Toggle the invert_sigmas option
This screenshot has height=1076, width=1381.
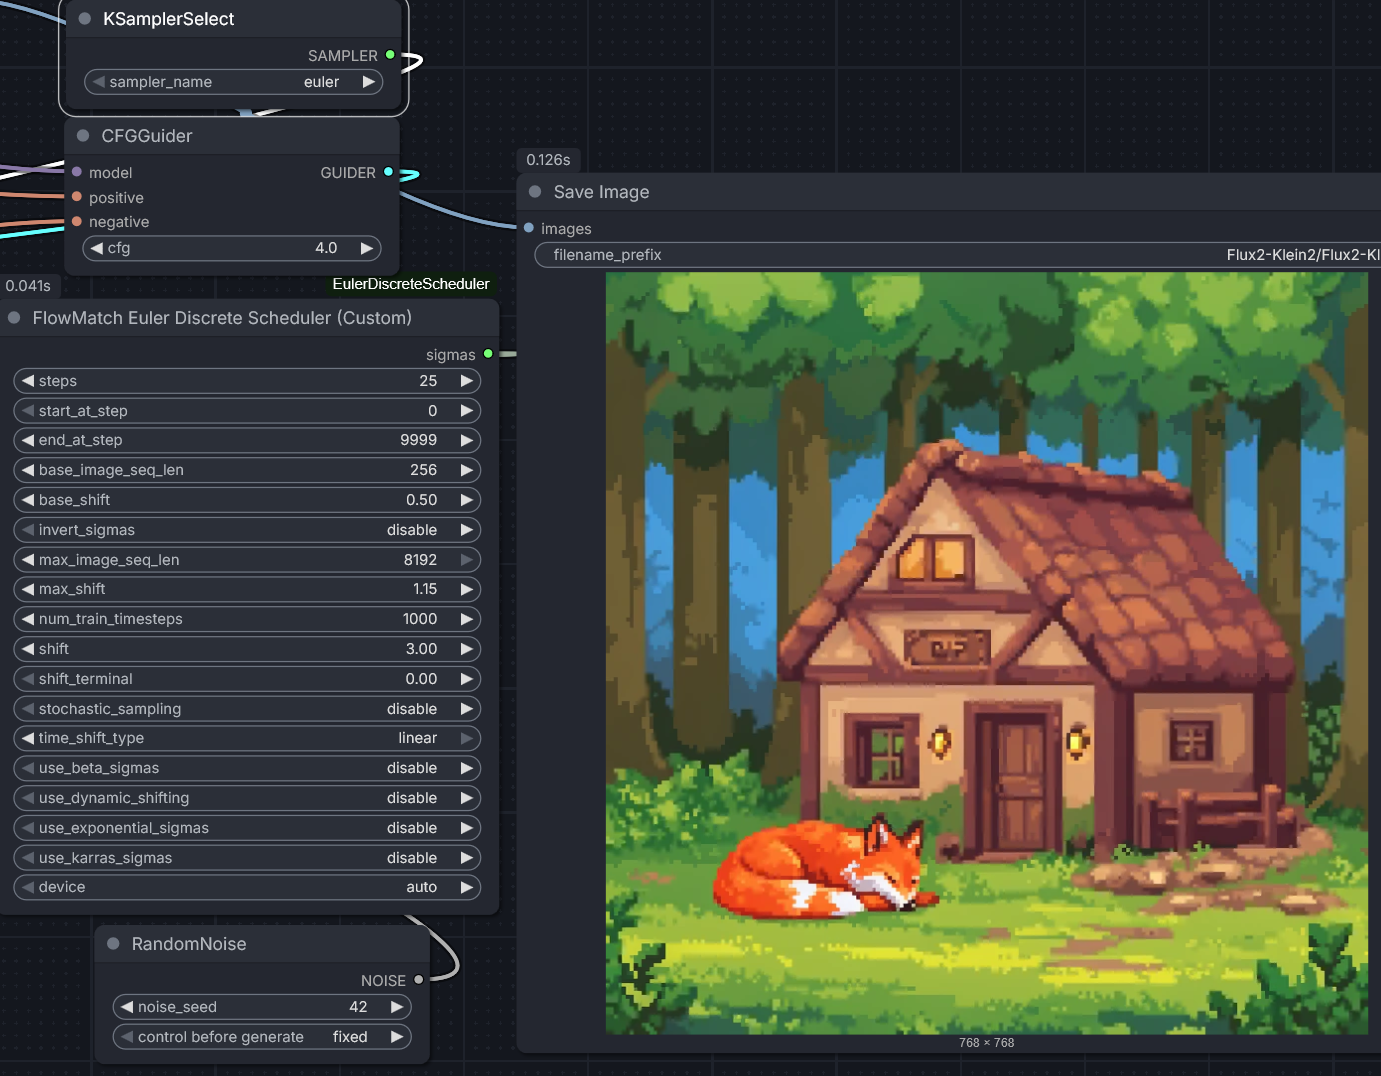[247, 530]
